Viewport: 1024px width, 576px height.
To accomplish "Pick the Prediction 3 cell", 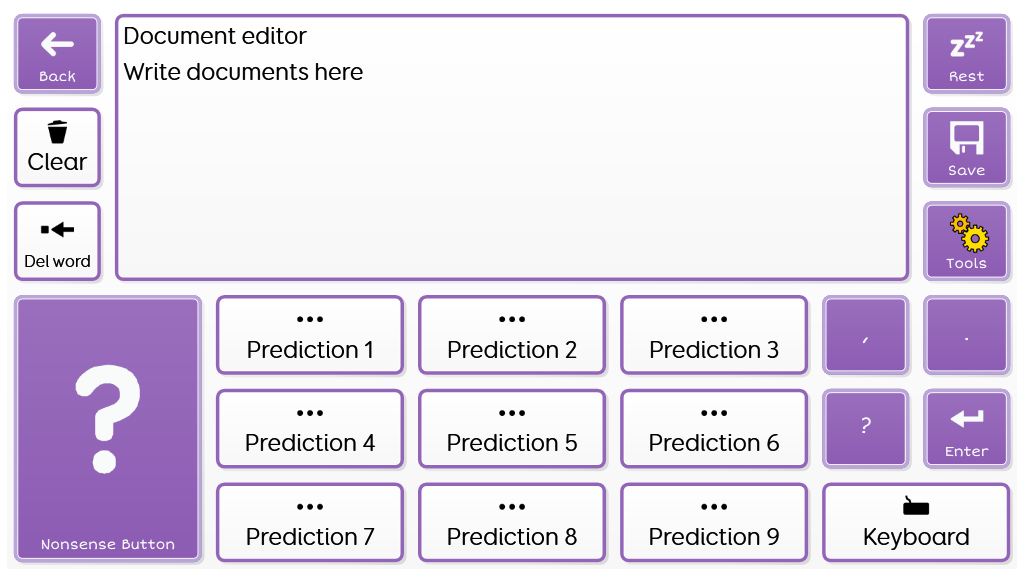I will tap(714, 335).
